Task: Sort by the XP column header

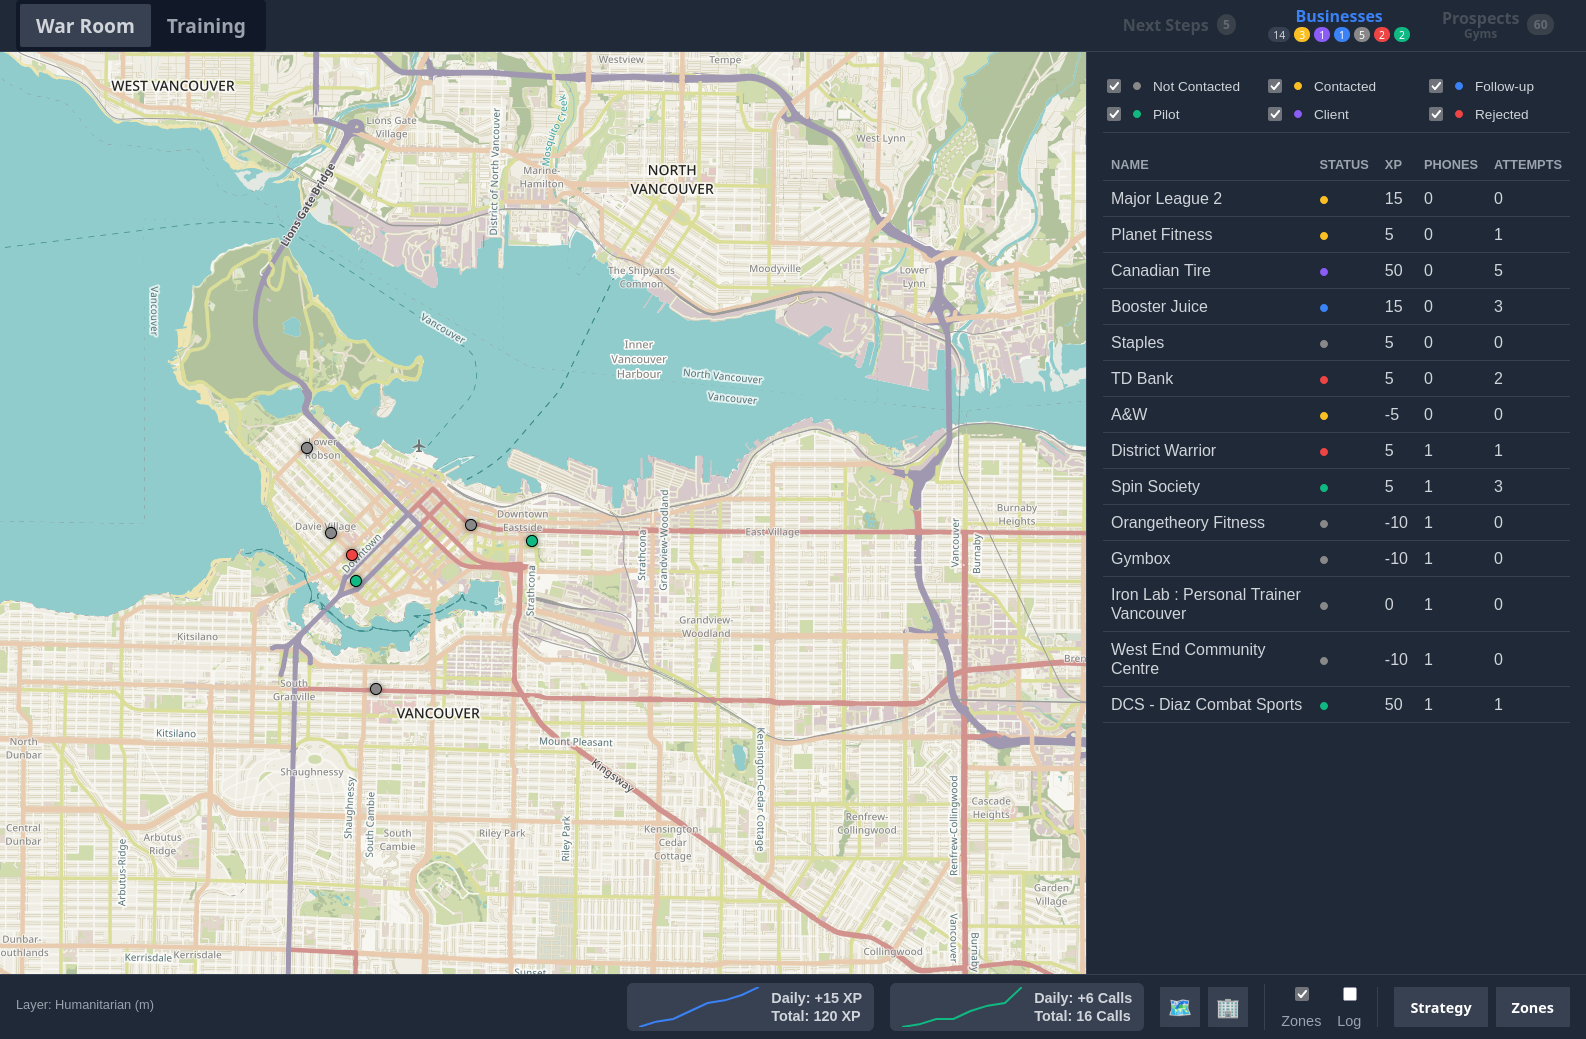Action: coord(1393,165)
